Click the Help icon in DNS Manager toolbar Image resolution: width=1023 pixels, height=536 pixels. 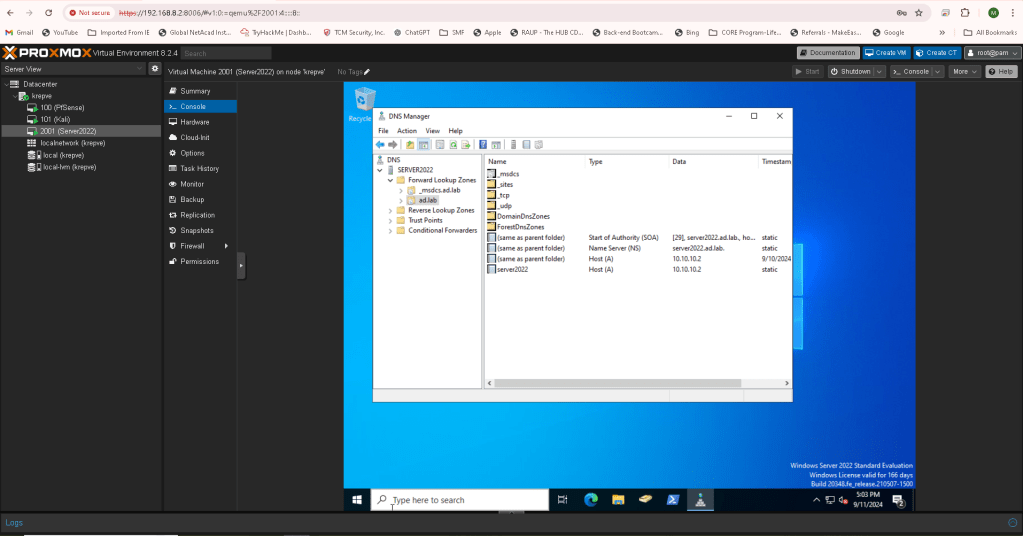pos(482,145)
